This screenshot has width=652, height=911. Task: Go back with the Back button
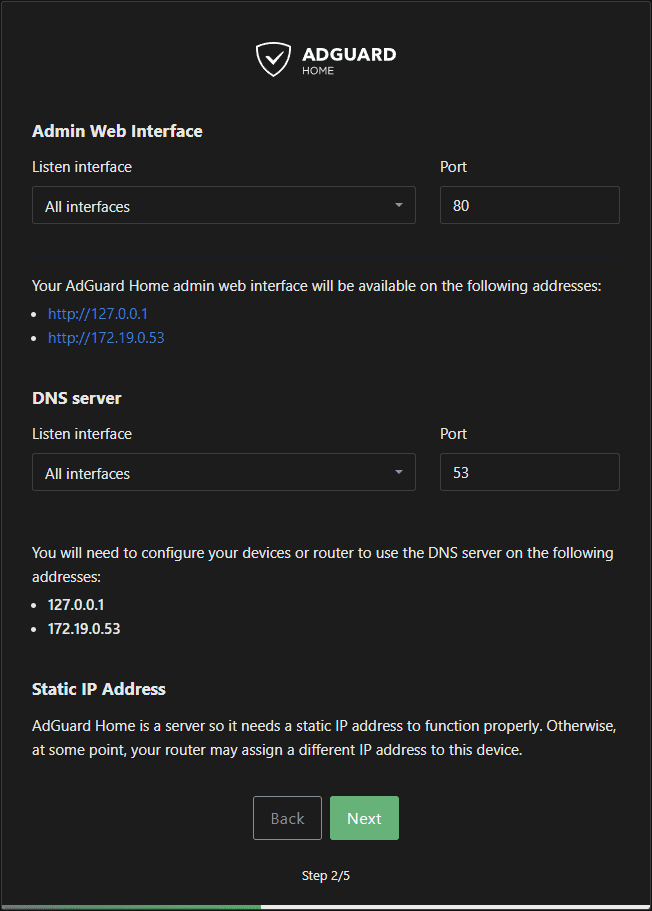click(287, 818)
